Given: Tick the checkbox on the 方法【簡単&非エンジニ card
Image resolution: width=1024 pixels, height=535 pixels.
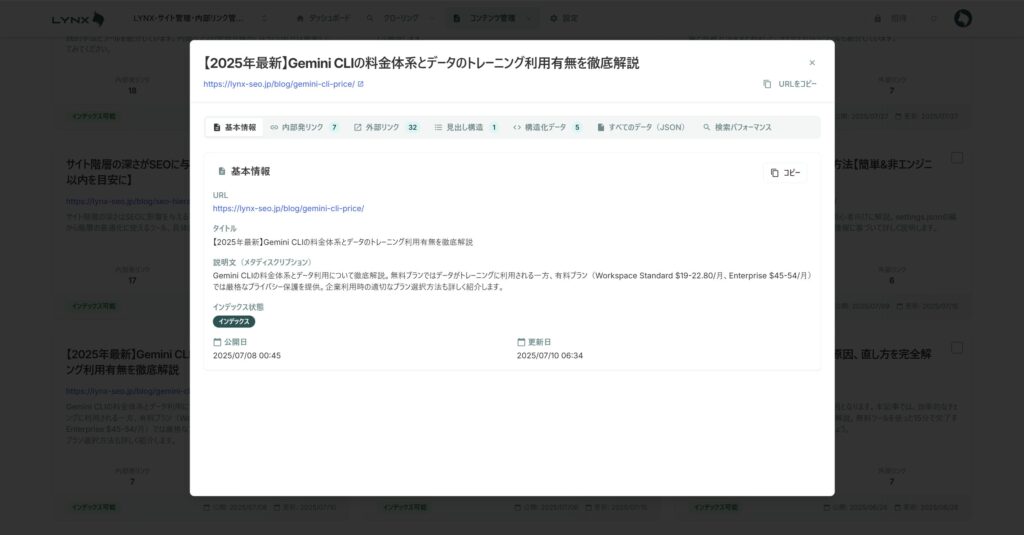Looking at the screenshot, I should click(957, 158).
